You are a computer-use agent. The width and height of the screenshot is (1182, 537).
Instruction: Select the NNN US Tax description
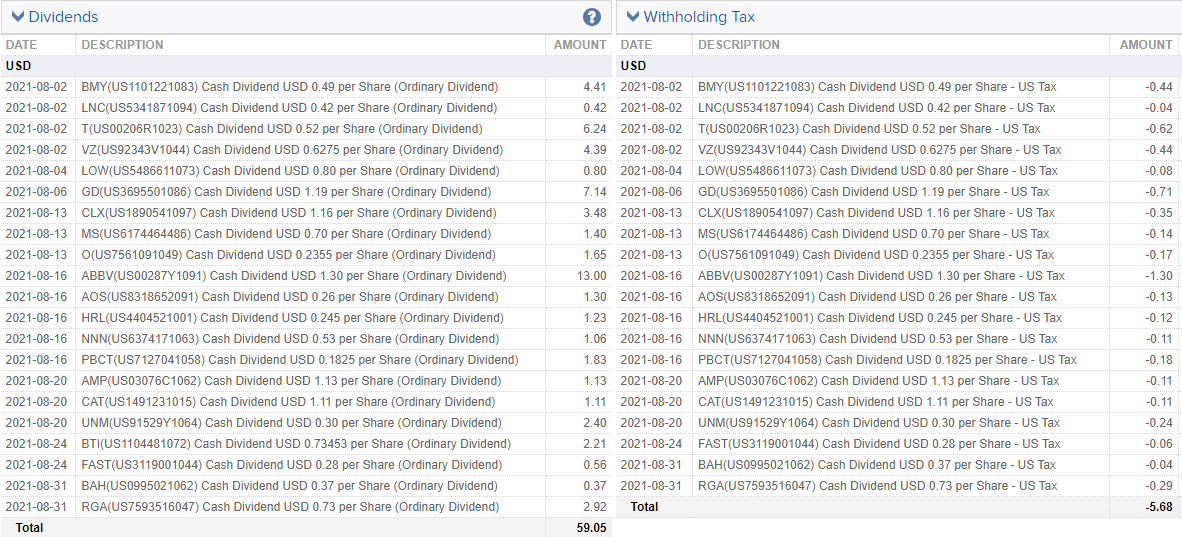(x=877, y=339)
